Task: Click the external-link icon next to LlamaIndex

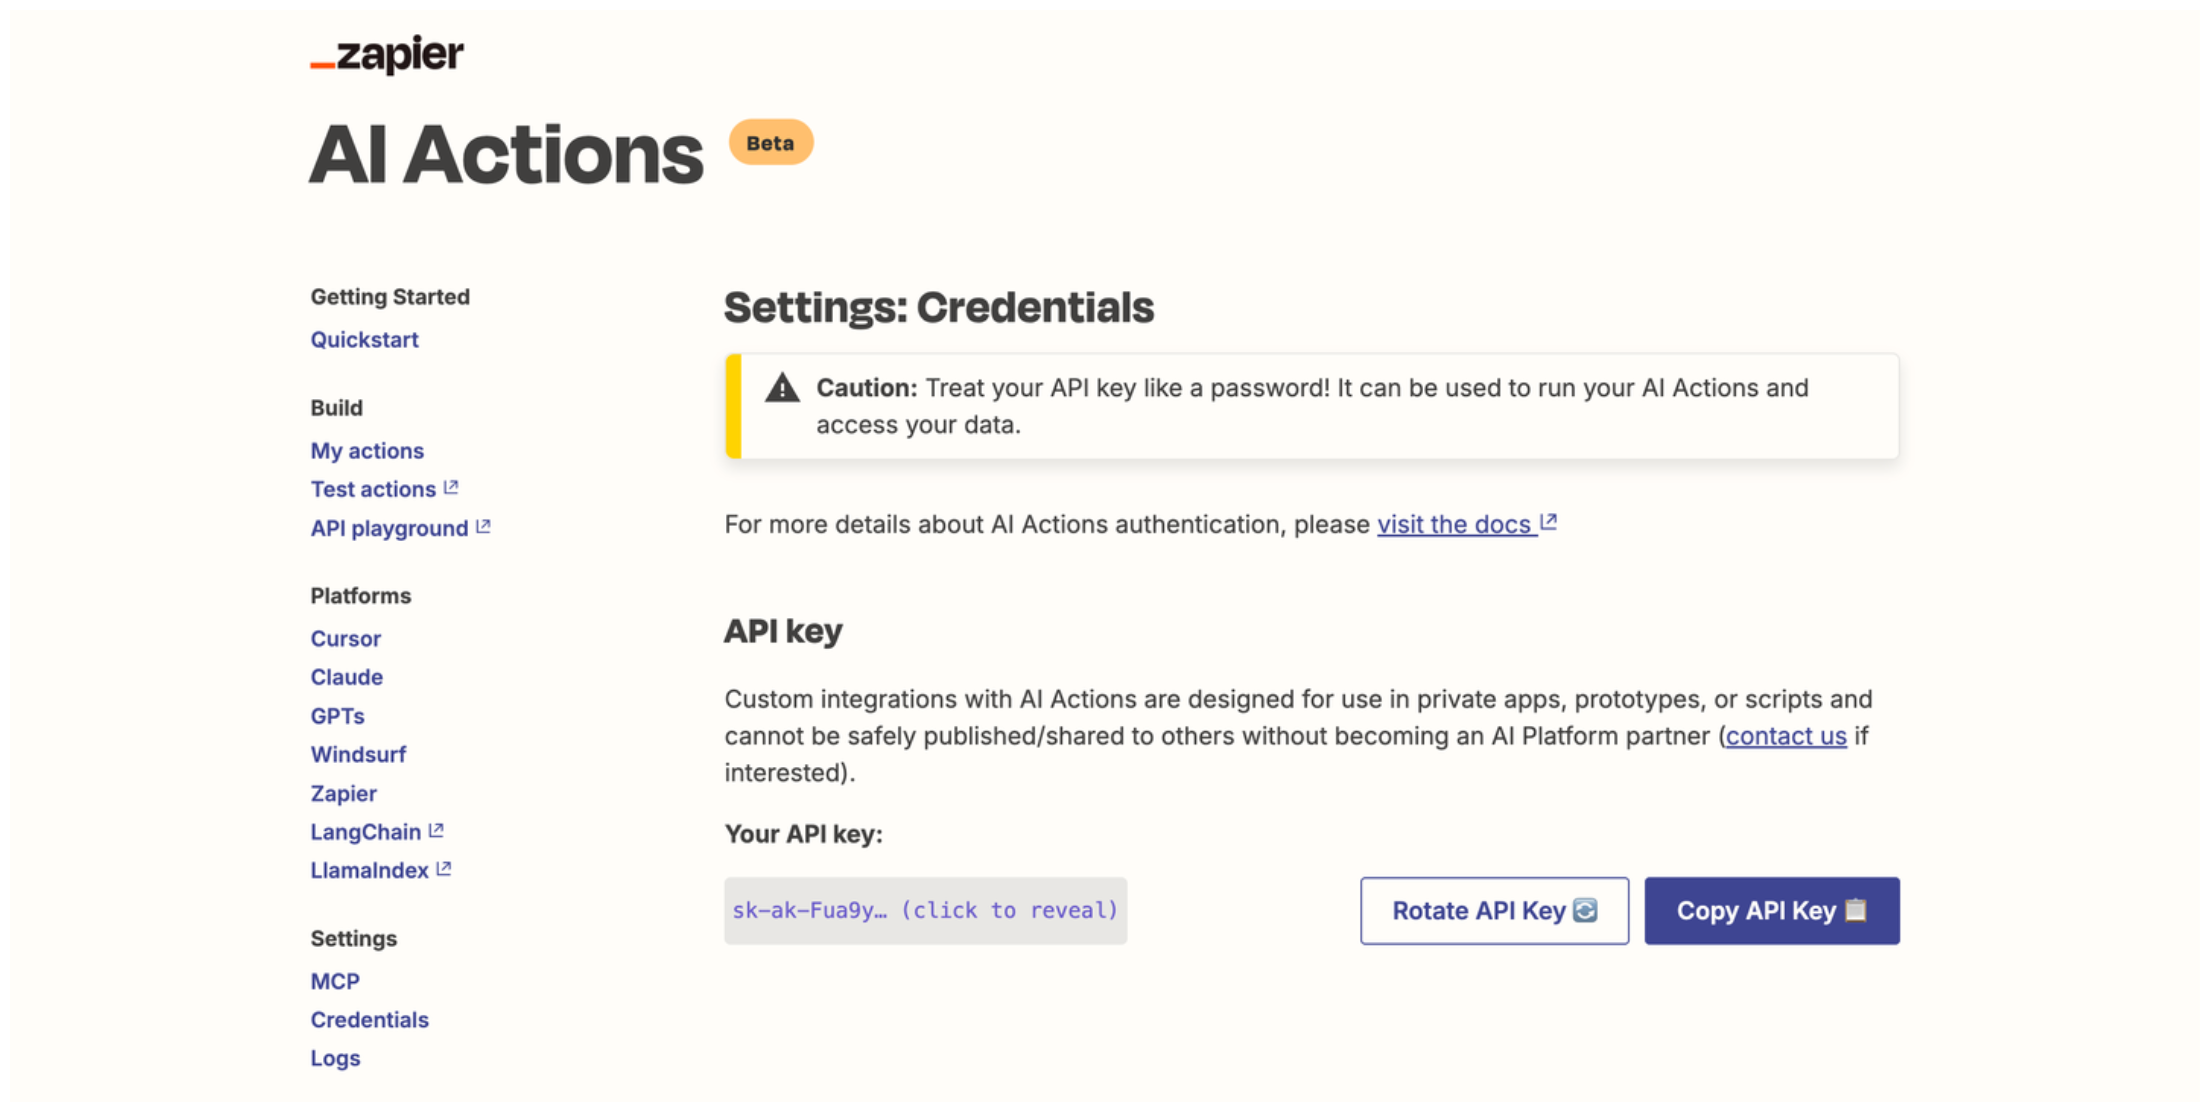Action: (x=444, y=869)
